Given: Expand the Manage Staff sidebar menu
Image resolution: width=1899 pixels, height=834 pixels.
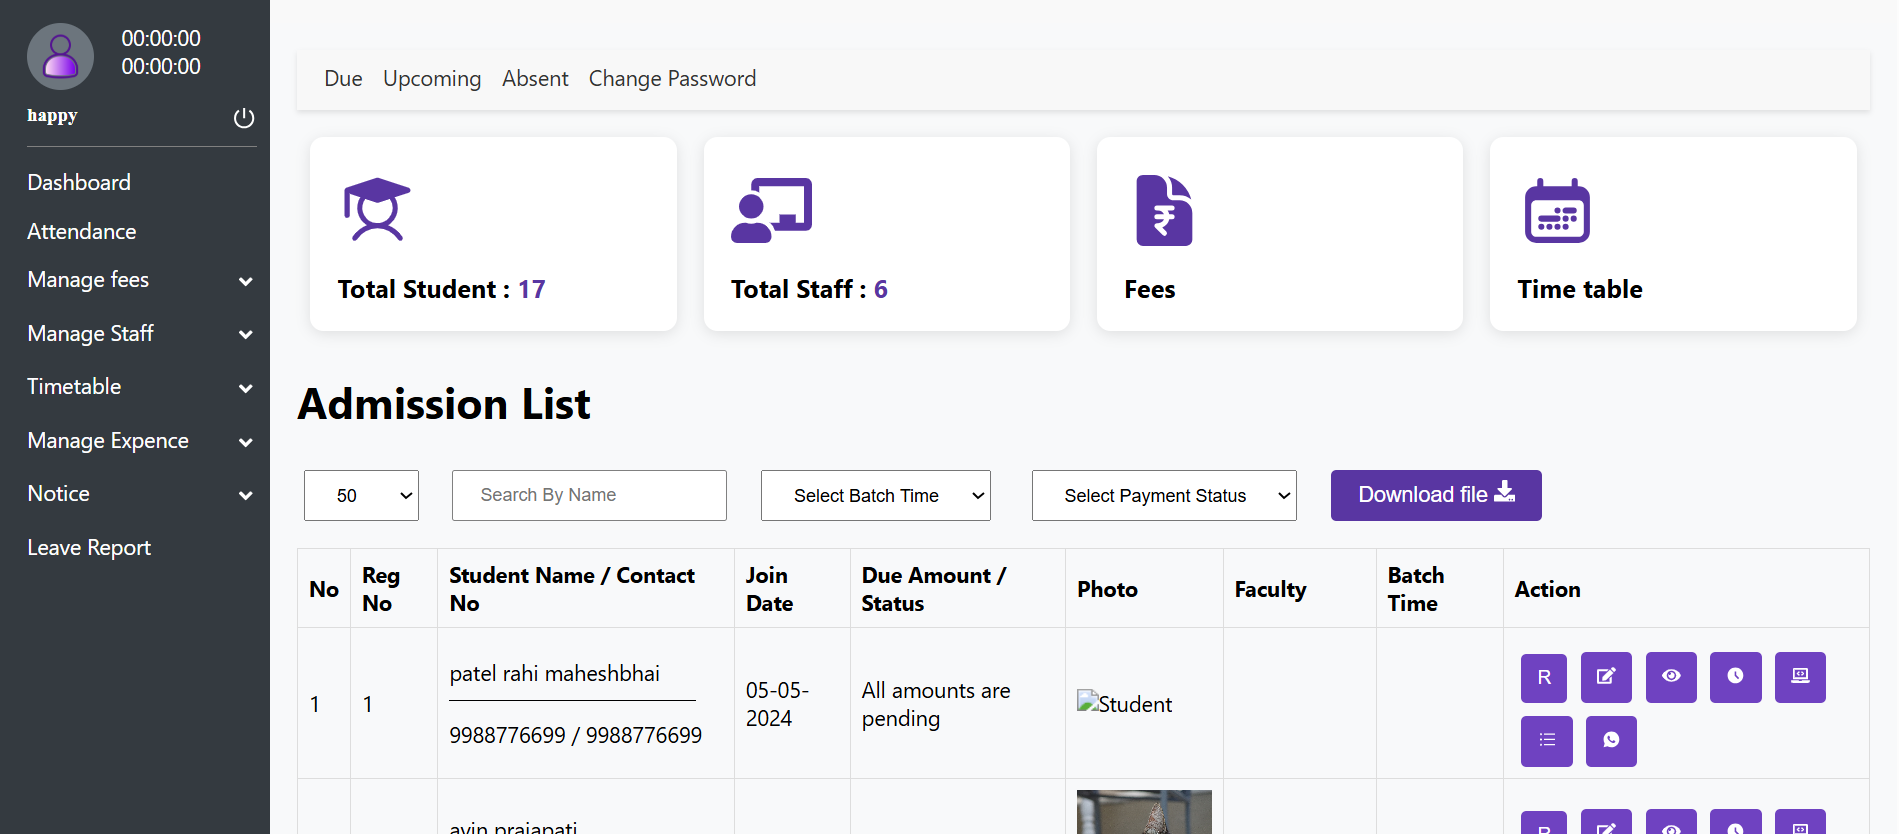Looking at the screenshot, I should [x=139, y=334].
